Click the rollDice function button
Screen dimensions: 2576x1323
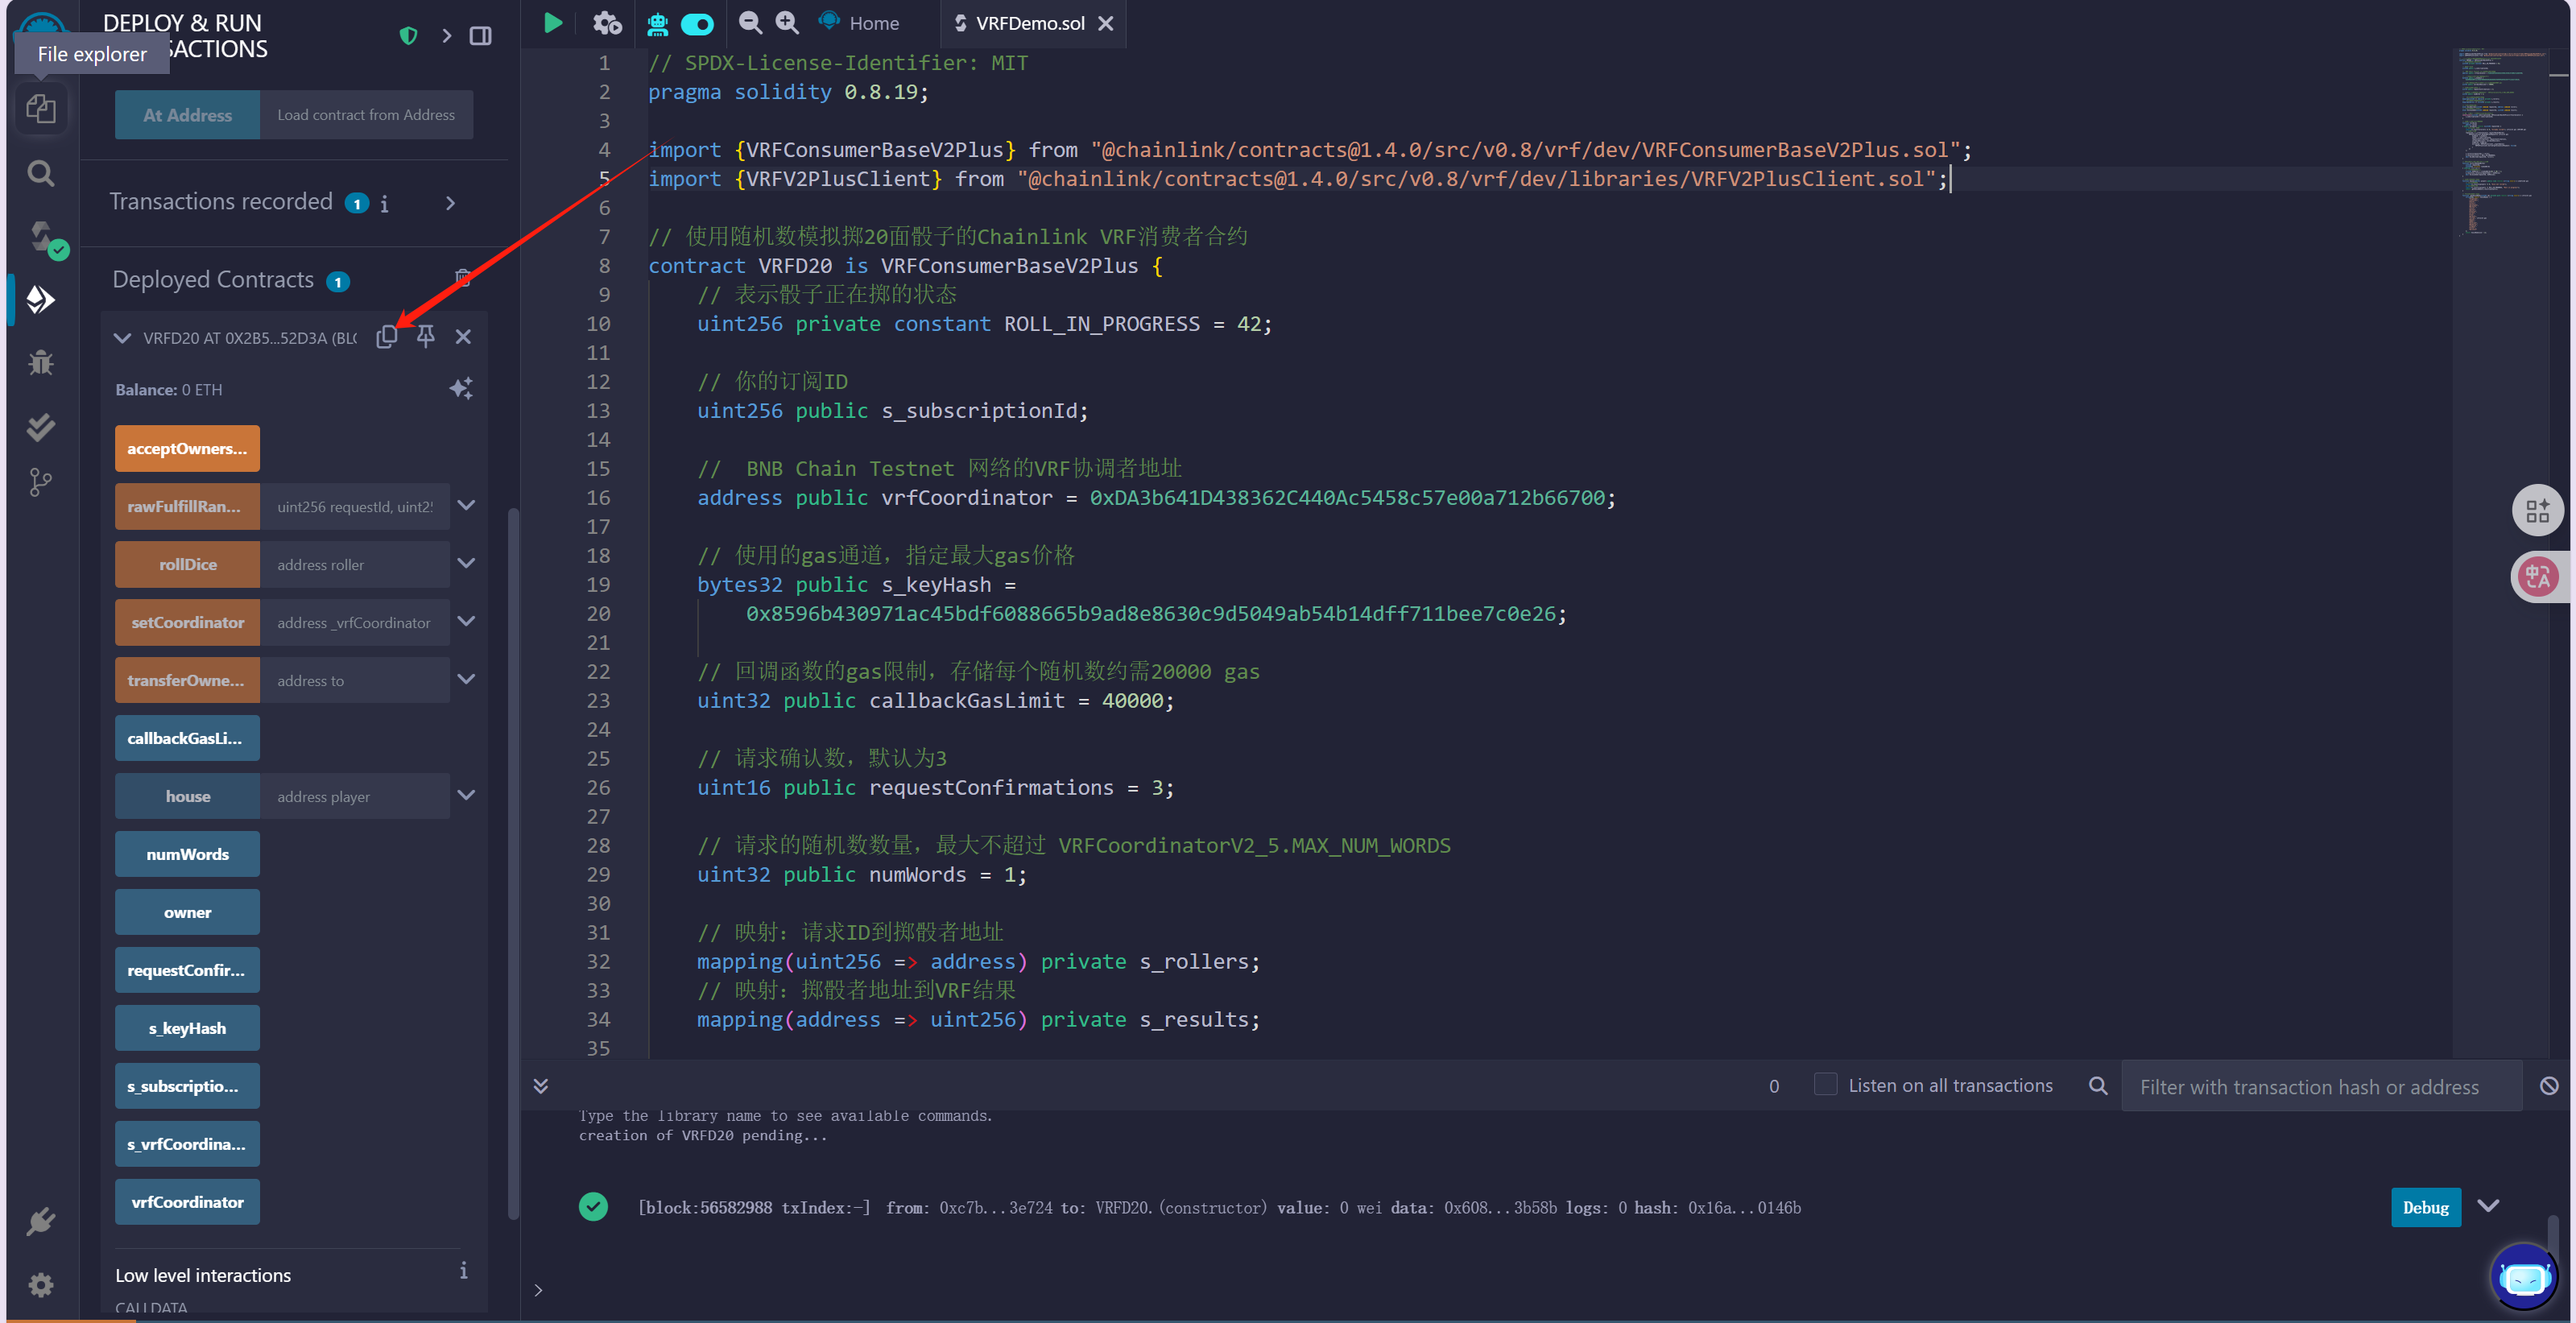point(187,564)
